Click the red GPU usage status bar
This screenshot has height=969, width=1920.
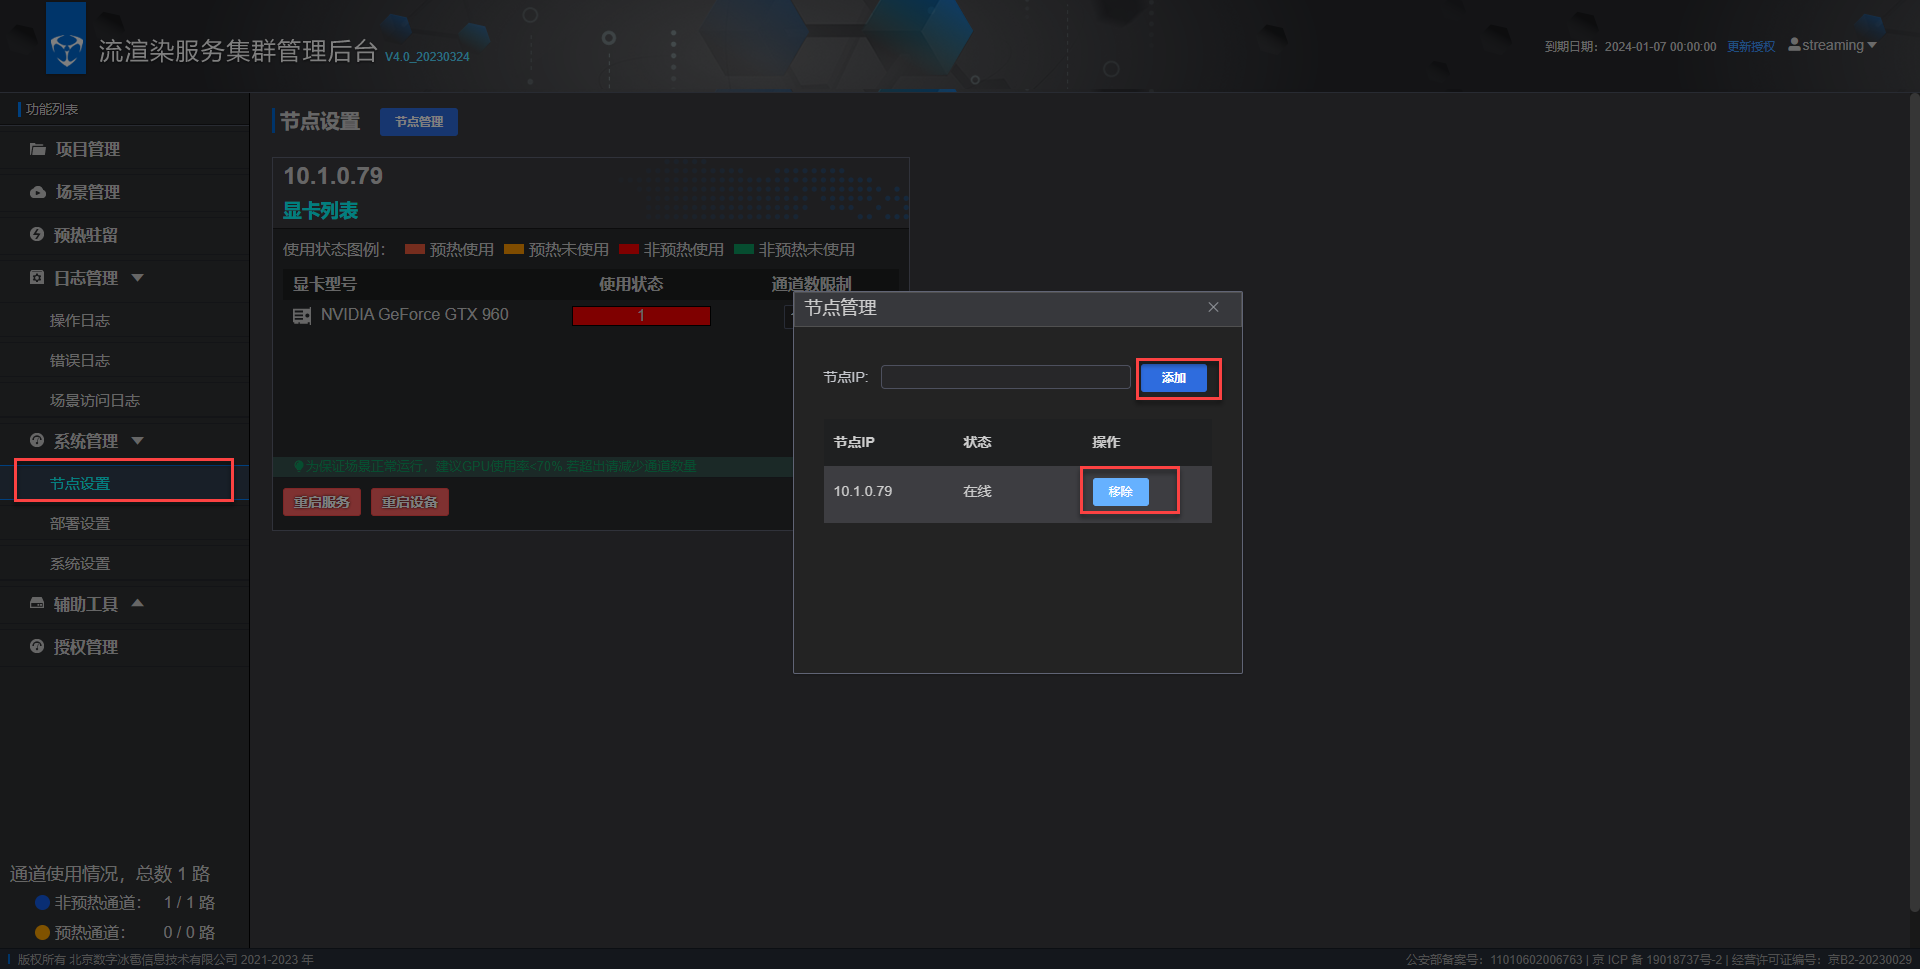coord(641,316)
